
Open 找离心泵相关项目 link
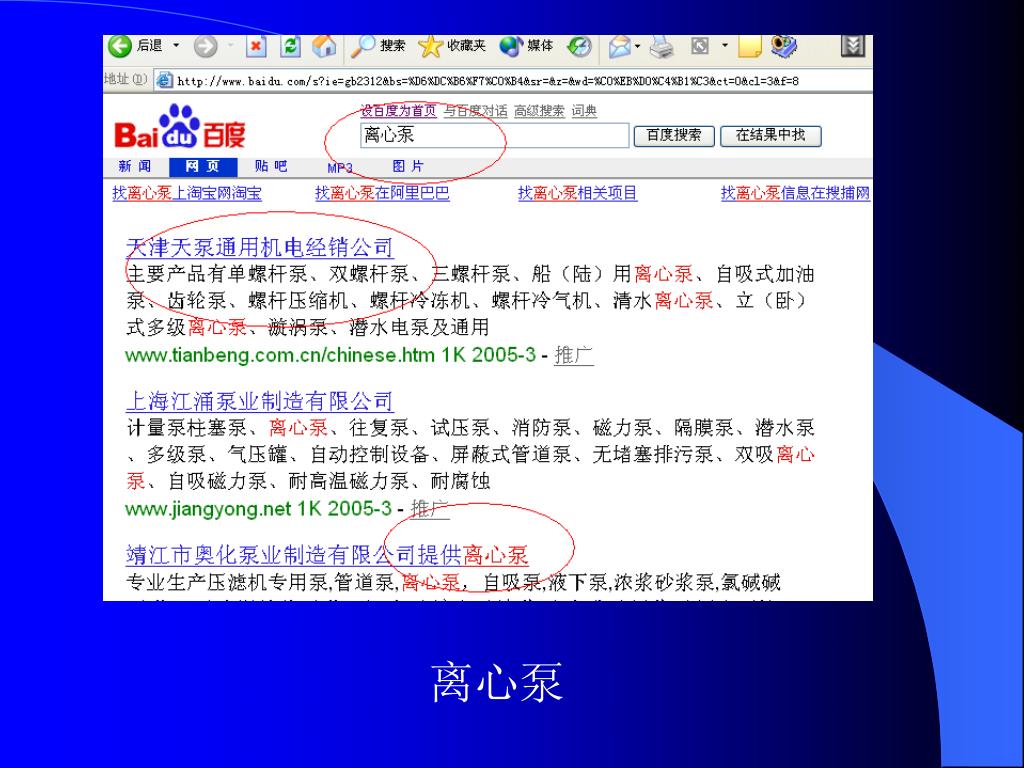click(577, 193)
